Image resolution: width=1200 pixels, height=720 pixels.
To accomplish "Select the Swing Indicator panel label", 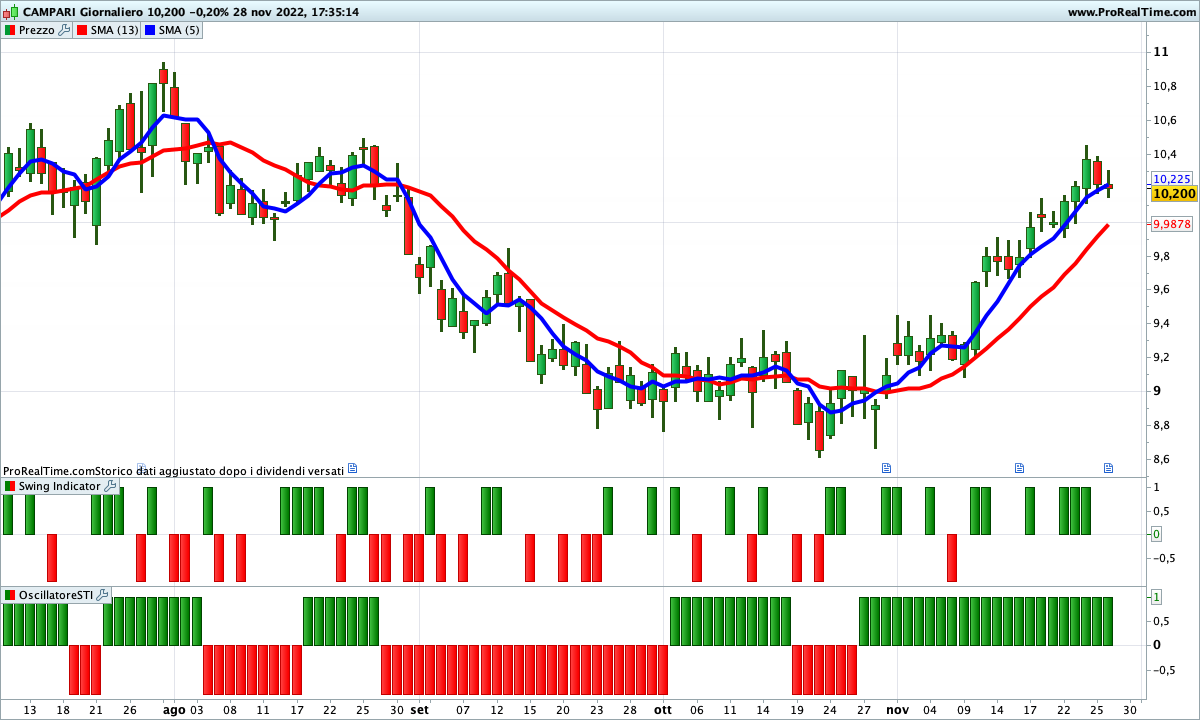I will tap(60, 486).
